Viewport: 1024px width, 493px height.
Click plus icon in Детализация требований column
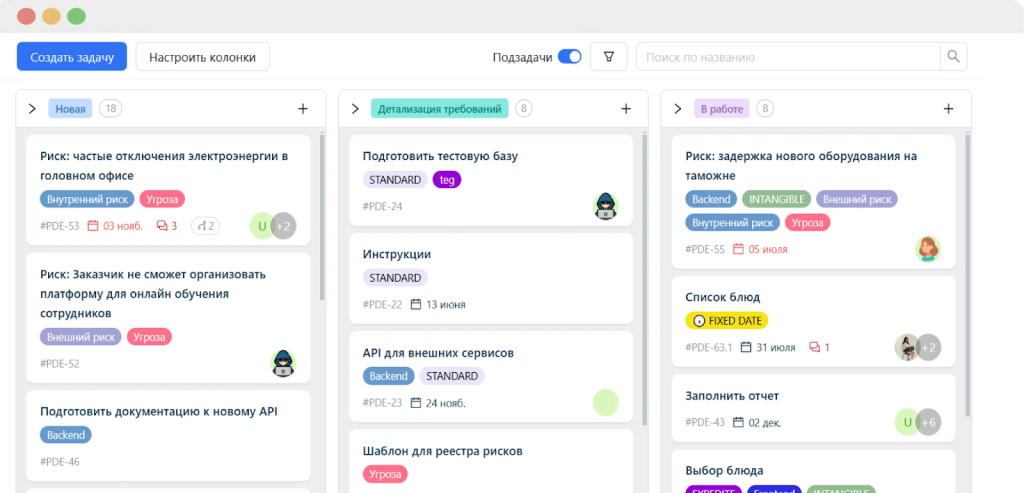pos(626,109)
